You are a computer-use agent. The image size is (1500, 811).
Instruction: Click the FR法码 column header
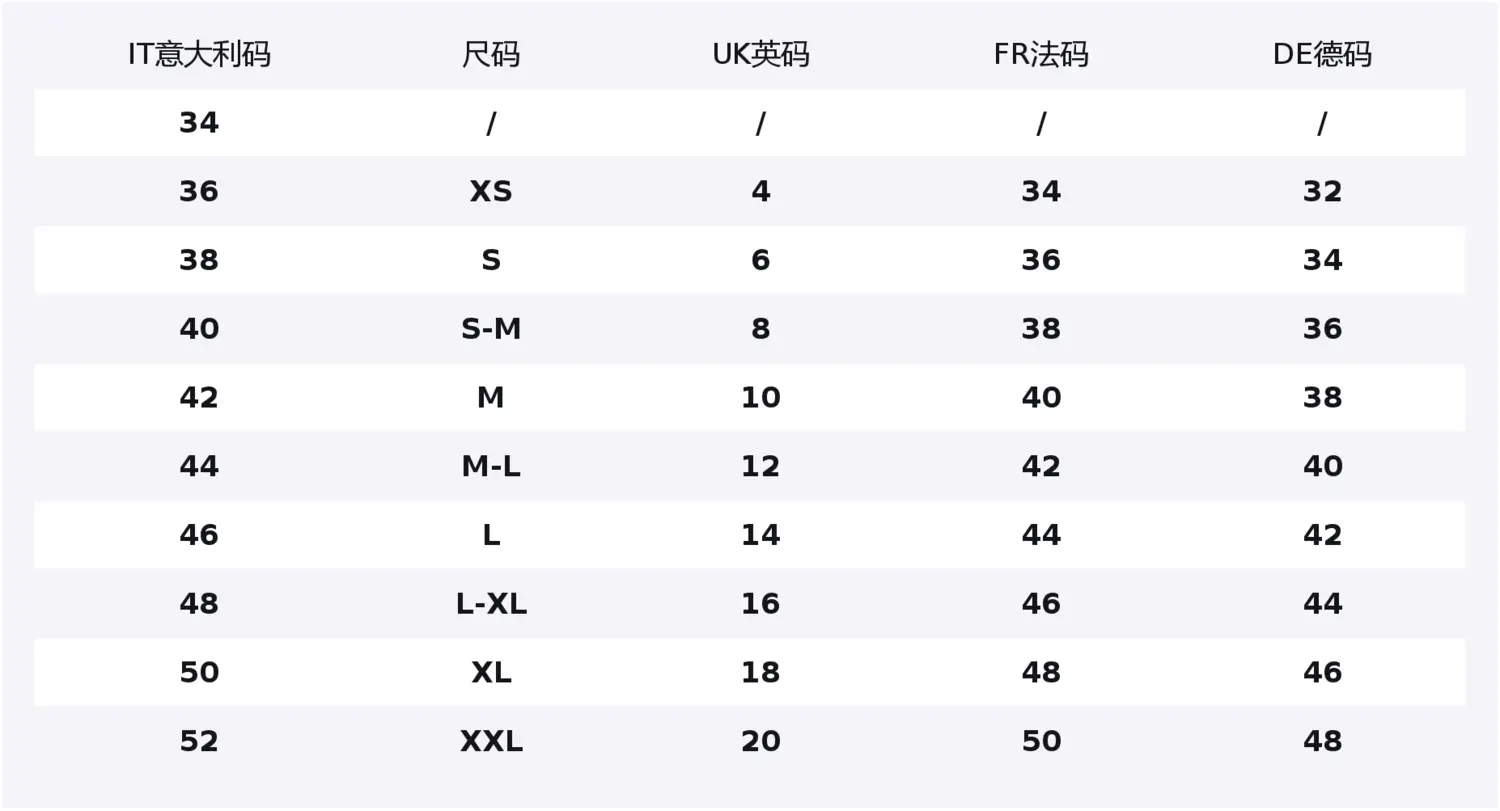pos(1041,54)
